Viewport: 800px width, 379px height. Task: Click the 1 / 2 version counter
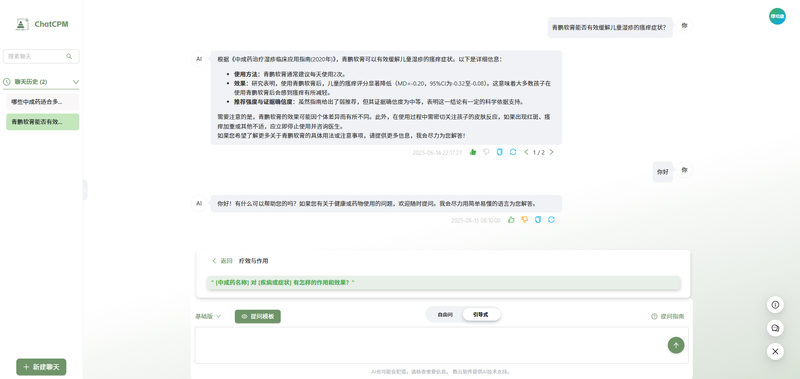[539, 152]
